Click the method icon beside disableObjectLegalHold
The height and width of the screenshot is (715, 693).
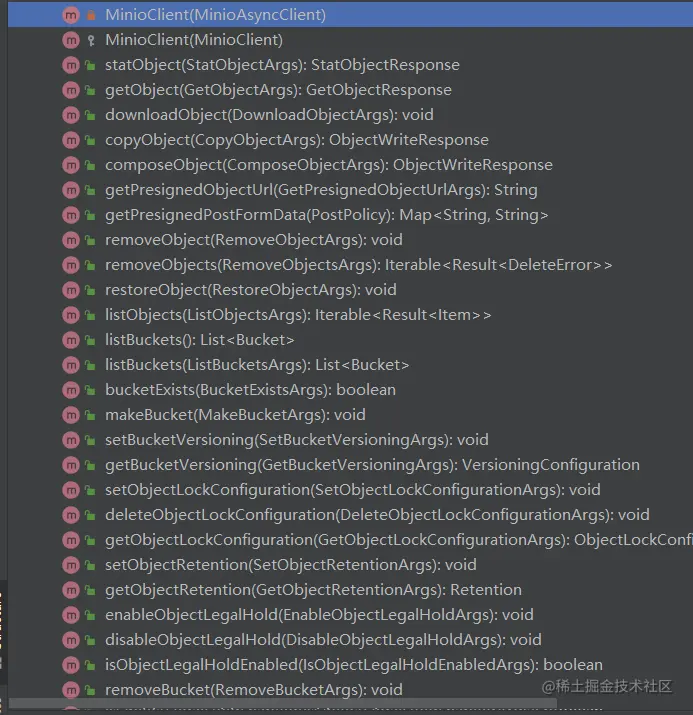71,640
